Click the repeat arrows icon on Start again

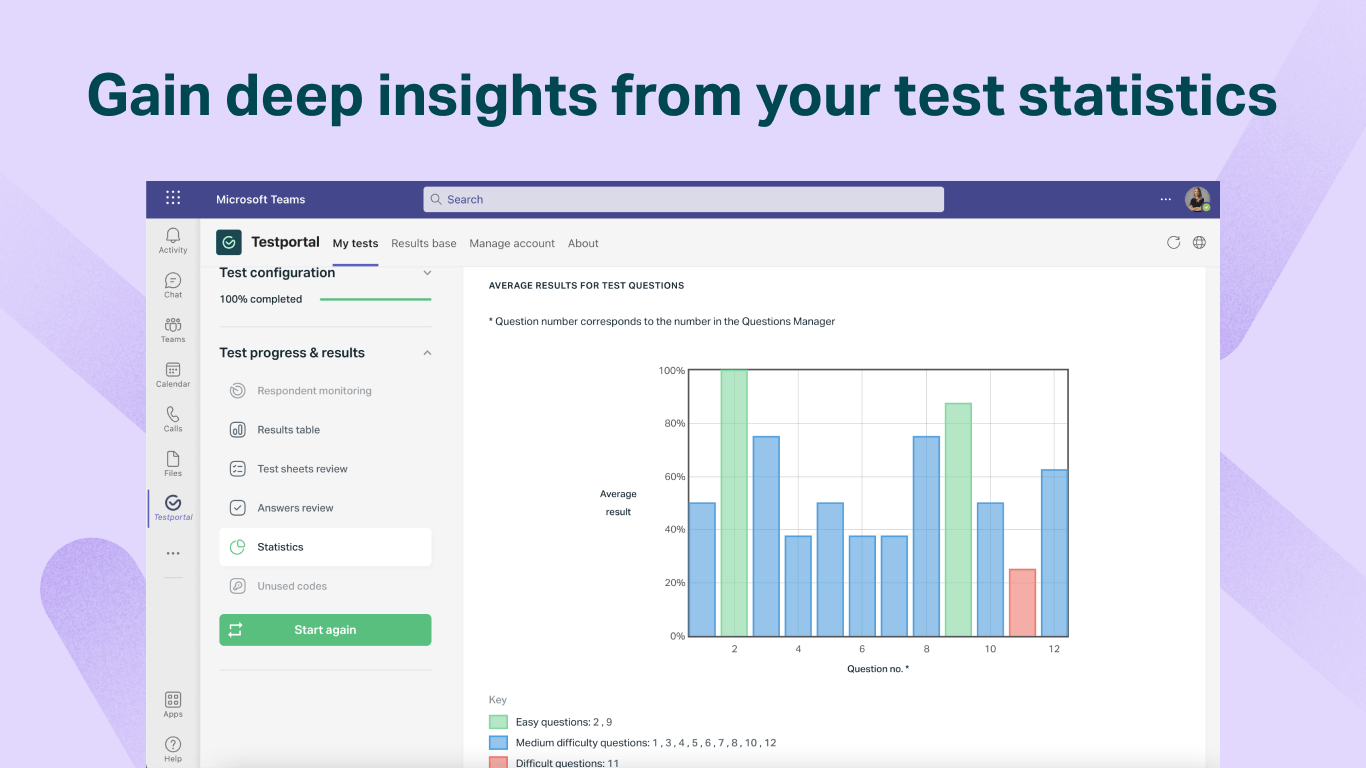point(235,630)
